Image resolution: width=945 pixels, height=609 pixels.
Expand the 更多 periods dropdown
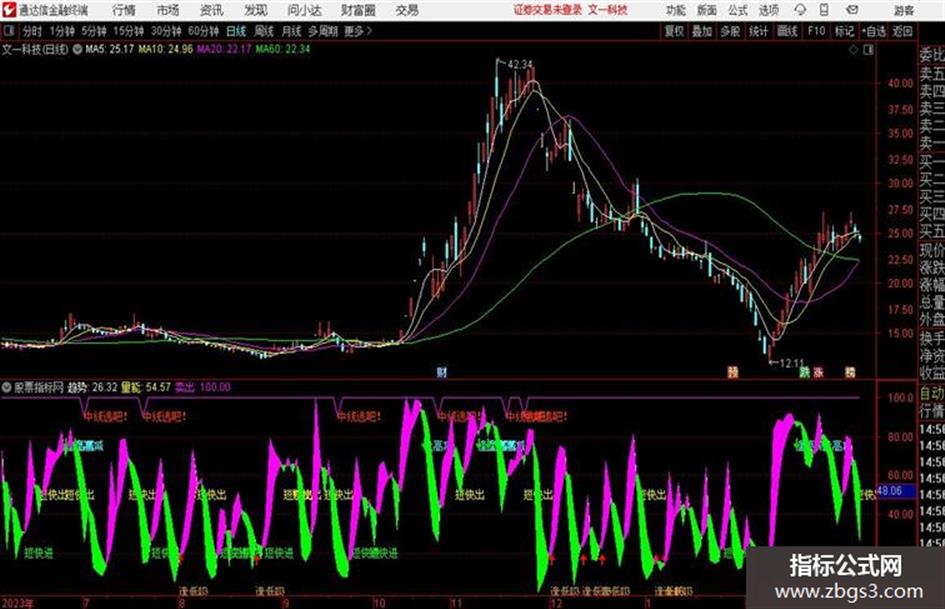point(359,31)
